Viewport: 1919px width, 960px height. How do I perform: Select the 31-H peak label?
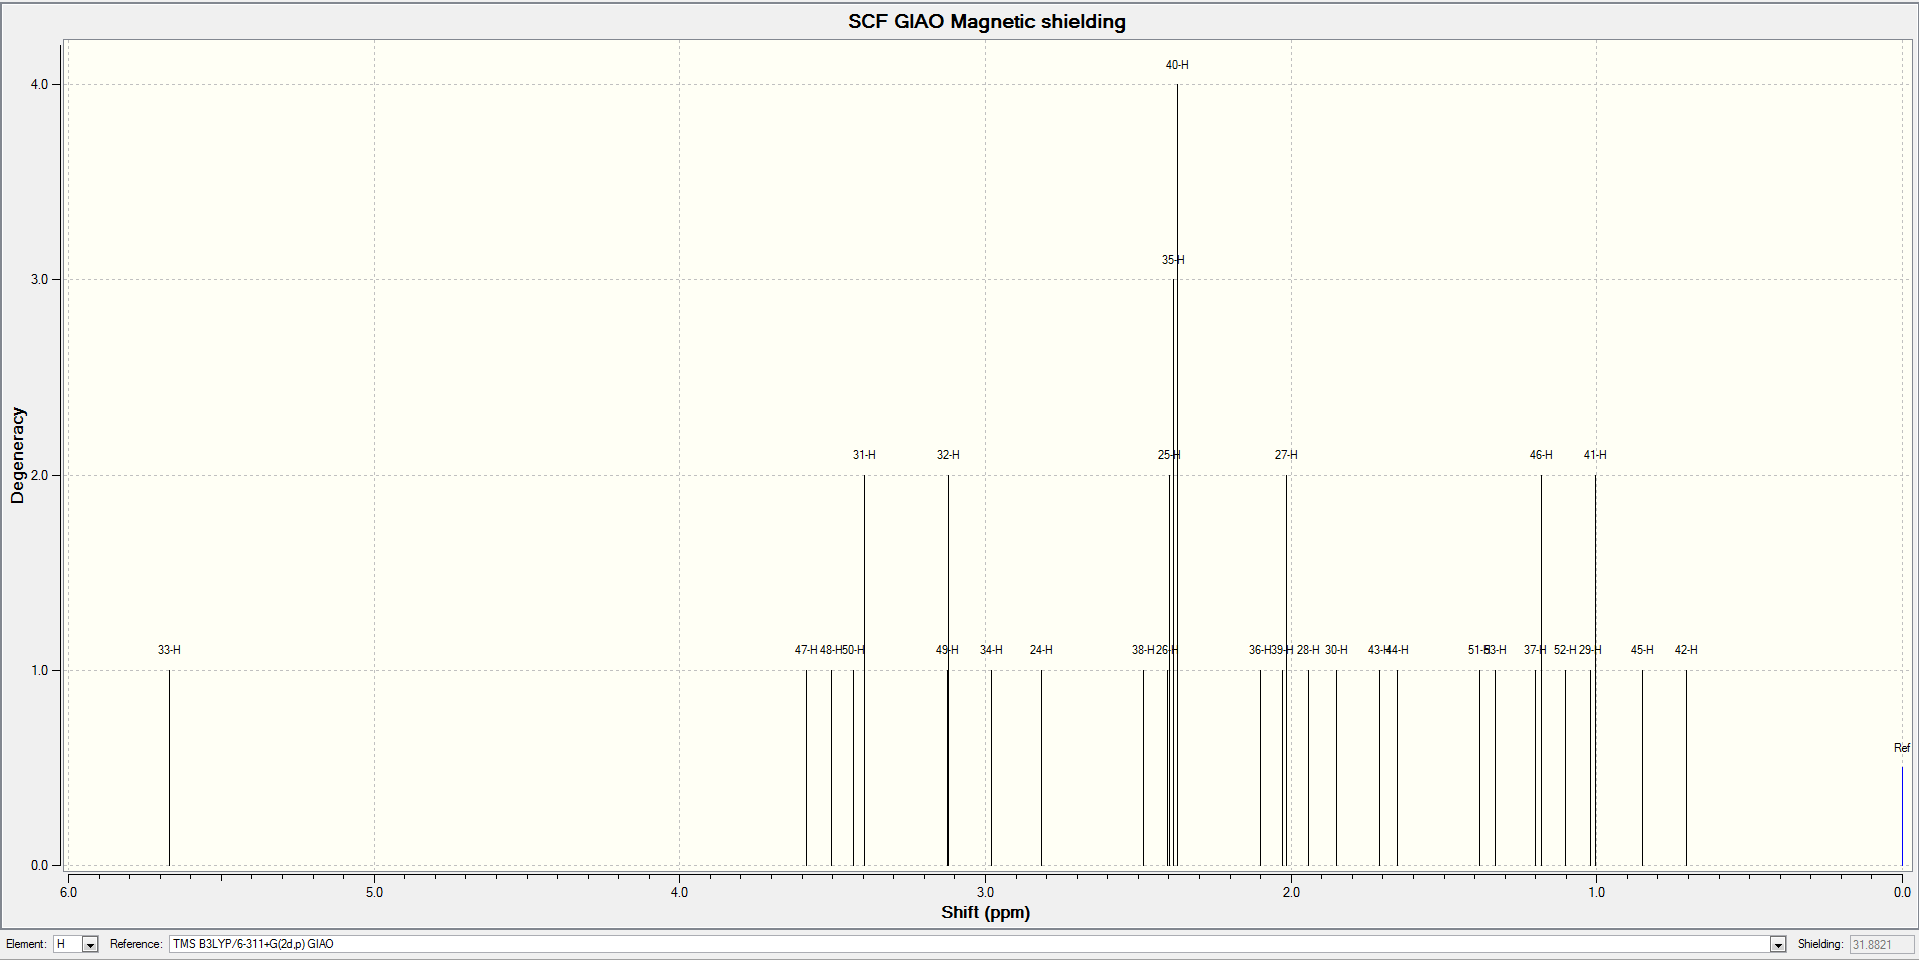[864, 455]
